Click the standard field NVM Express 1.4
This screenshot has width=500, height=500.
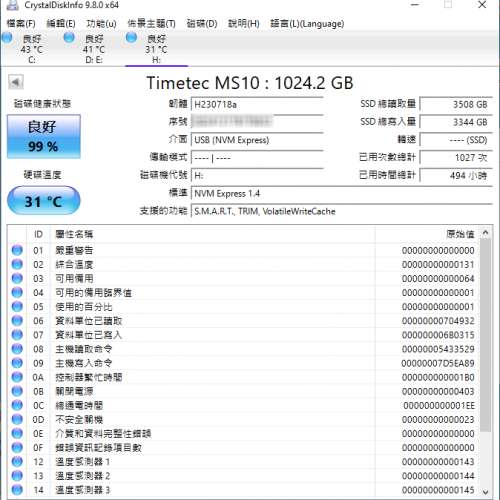(x=342, y=193)
